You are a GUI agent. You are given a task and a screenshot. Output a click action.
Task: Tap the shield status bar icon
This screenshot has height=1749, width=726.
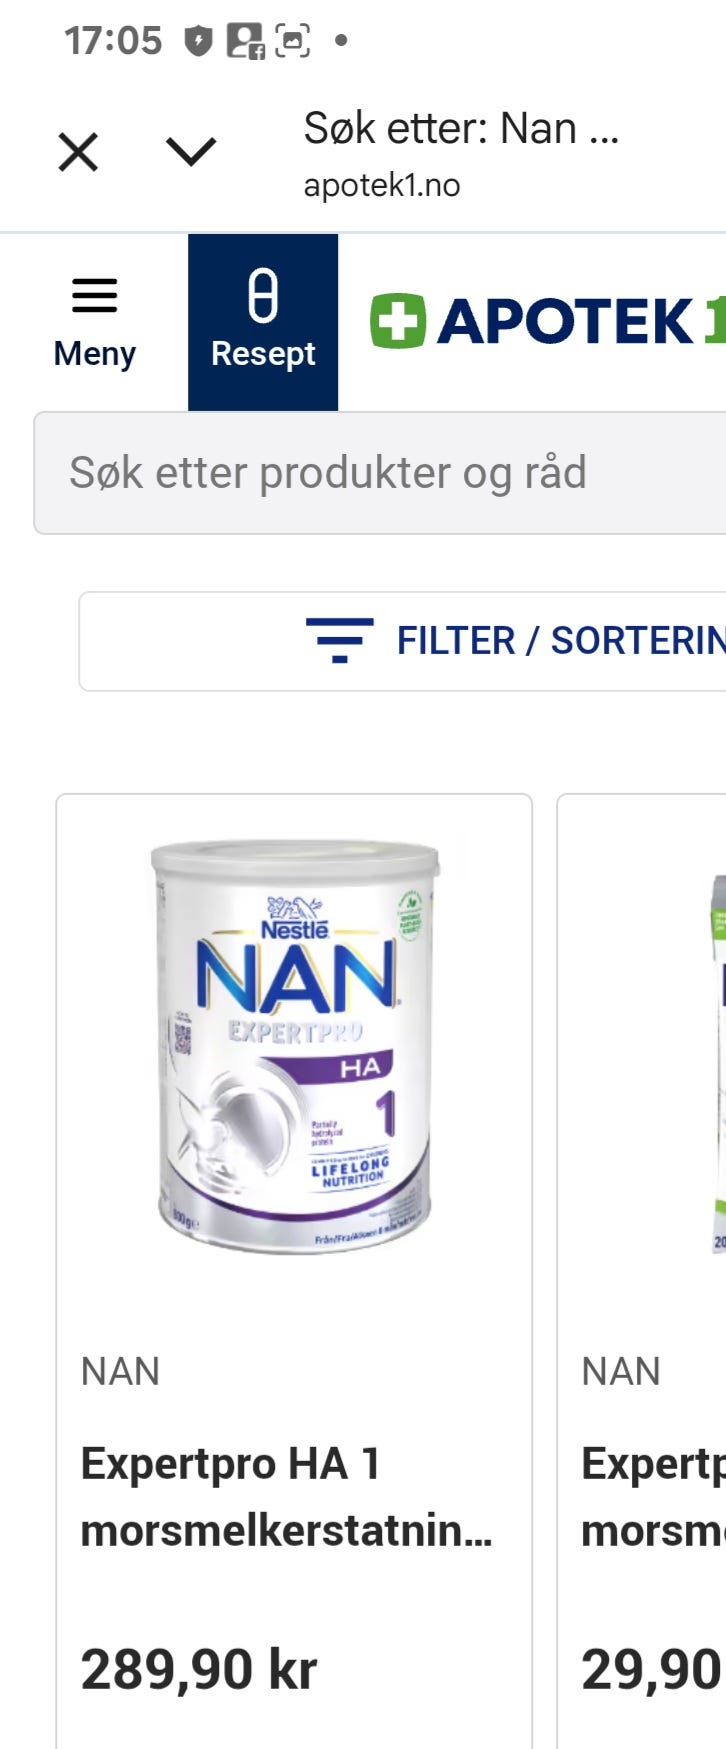pyautogui.click(x=199, y=41)
